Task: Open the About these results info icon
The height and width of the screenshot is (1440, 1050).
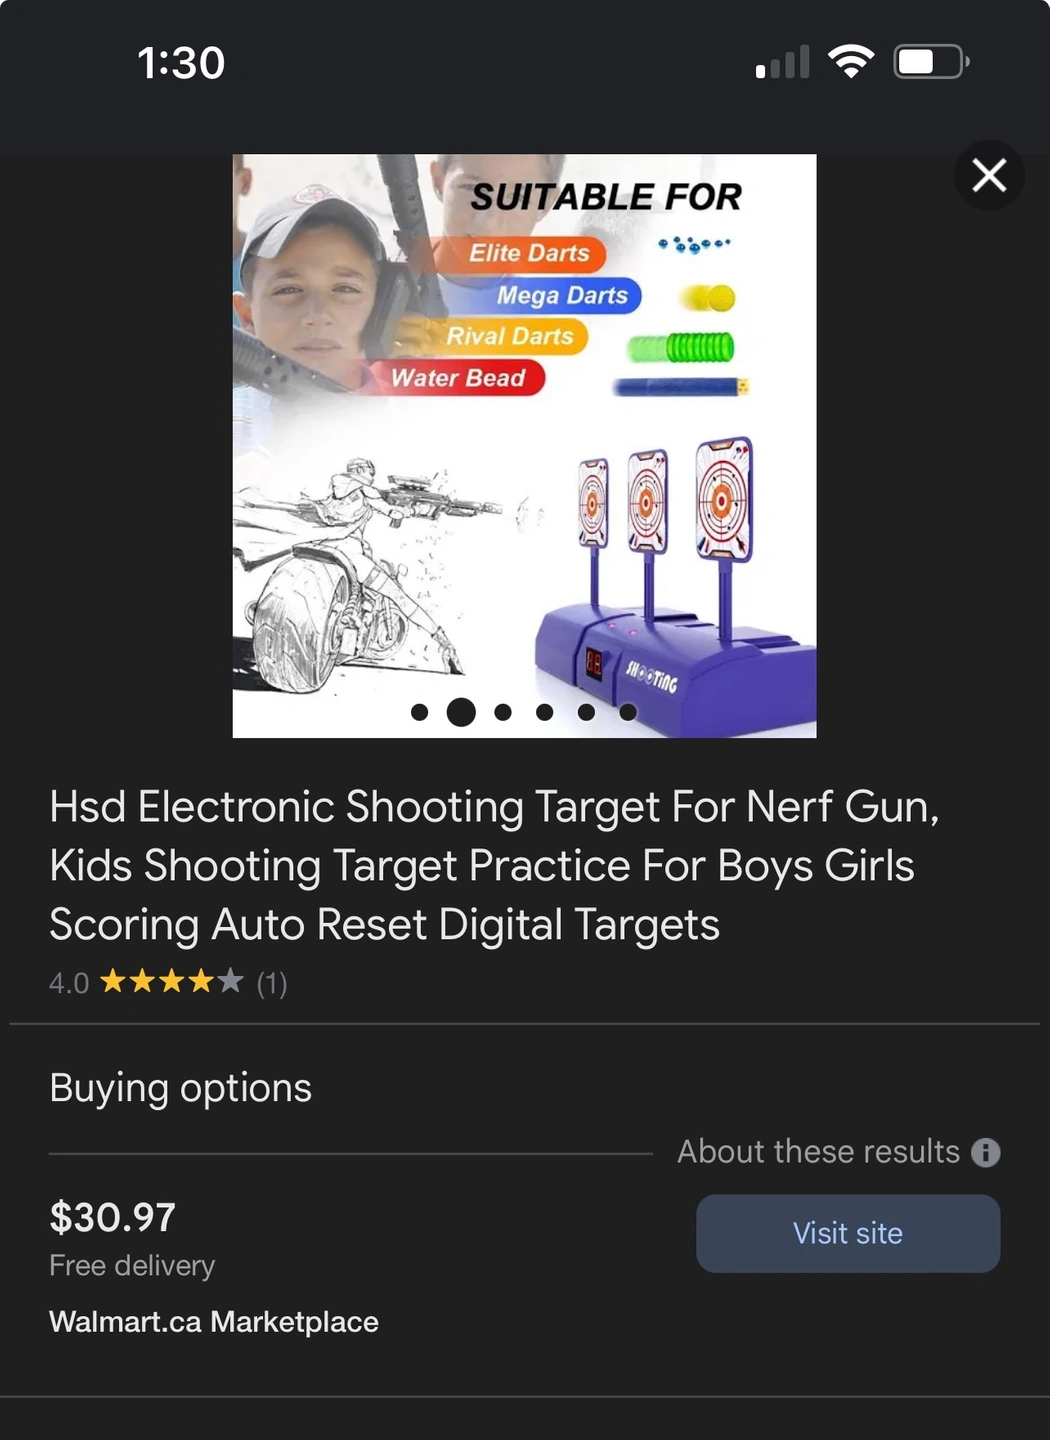Action: [x=986, y=1152]
